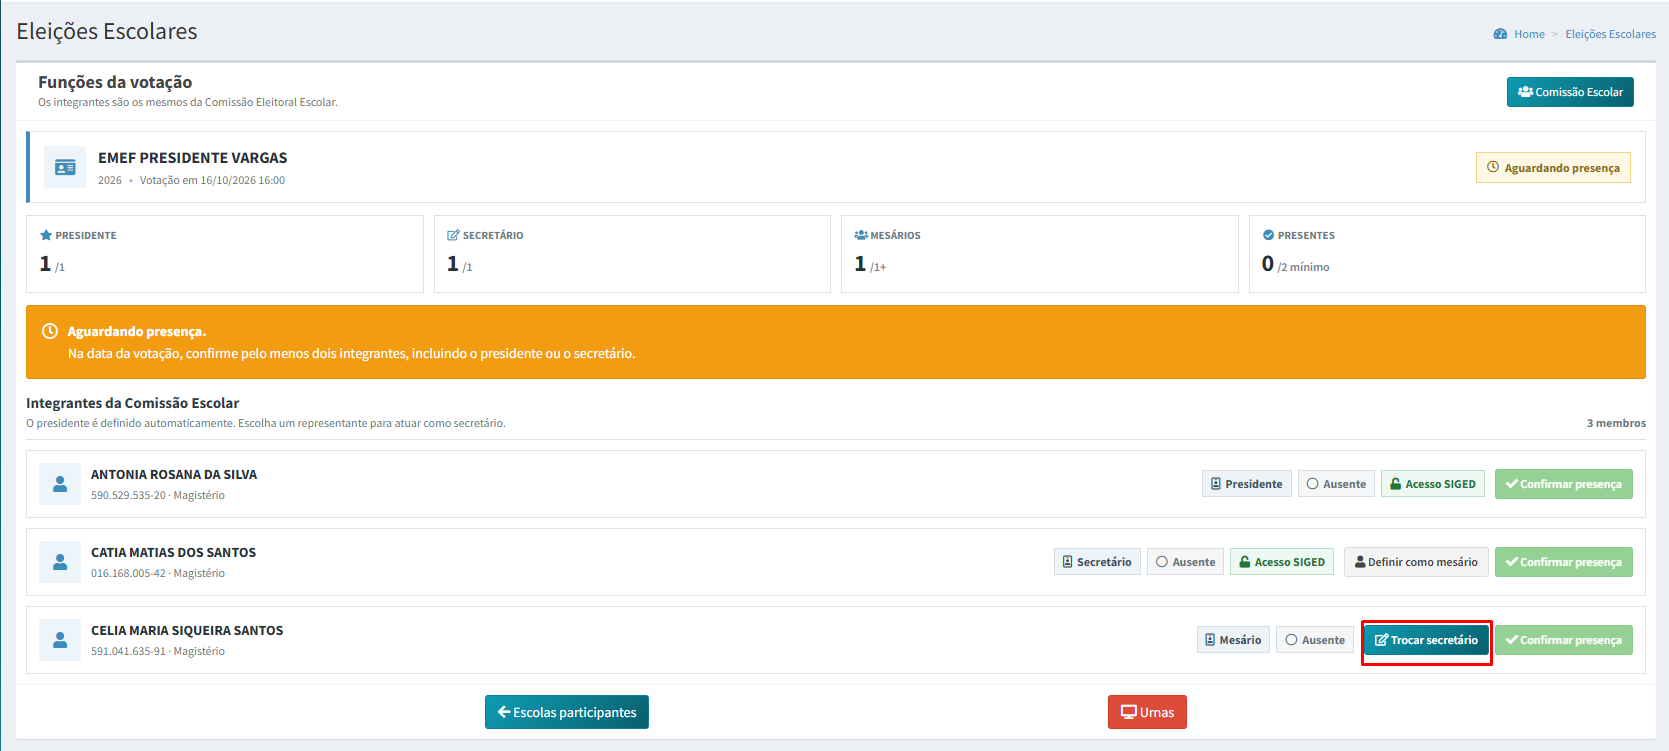Click the CPF text 591.041.635-91
This screenshot has width=1669, height=751.
(128, 652)
